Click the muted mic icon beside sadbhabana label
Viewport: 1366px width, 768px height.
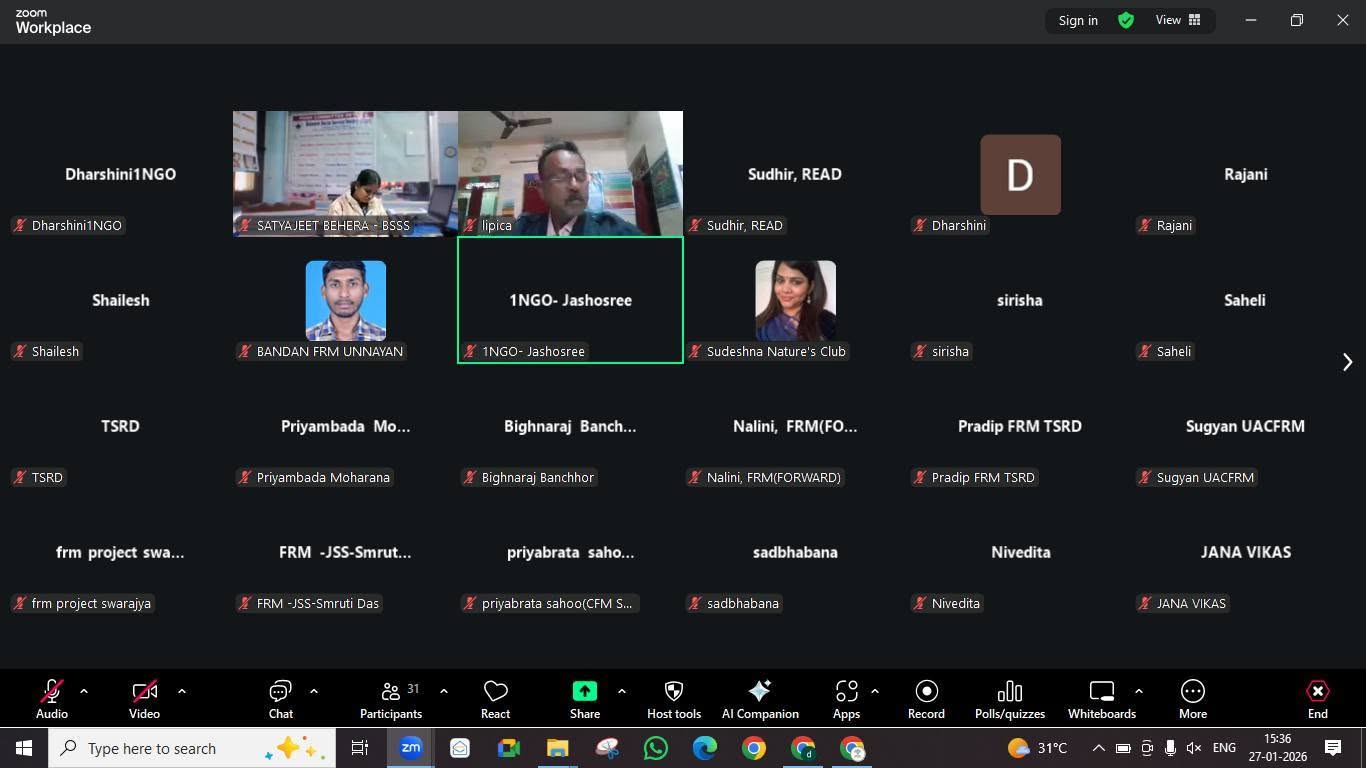694,603
